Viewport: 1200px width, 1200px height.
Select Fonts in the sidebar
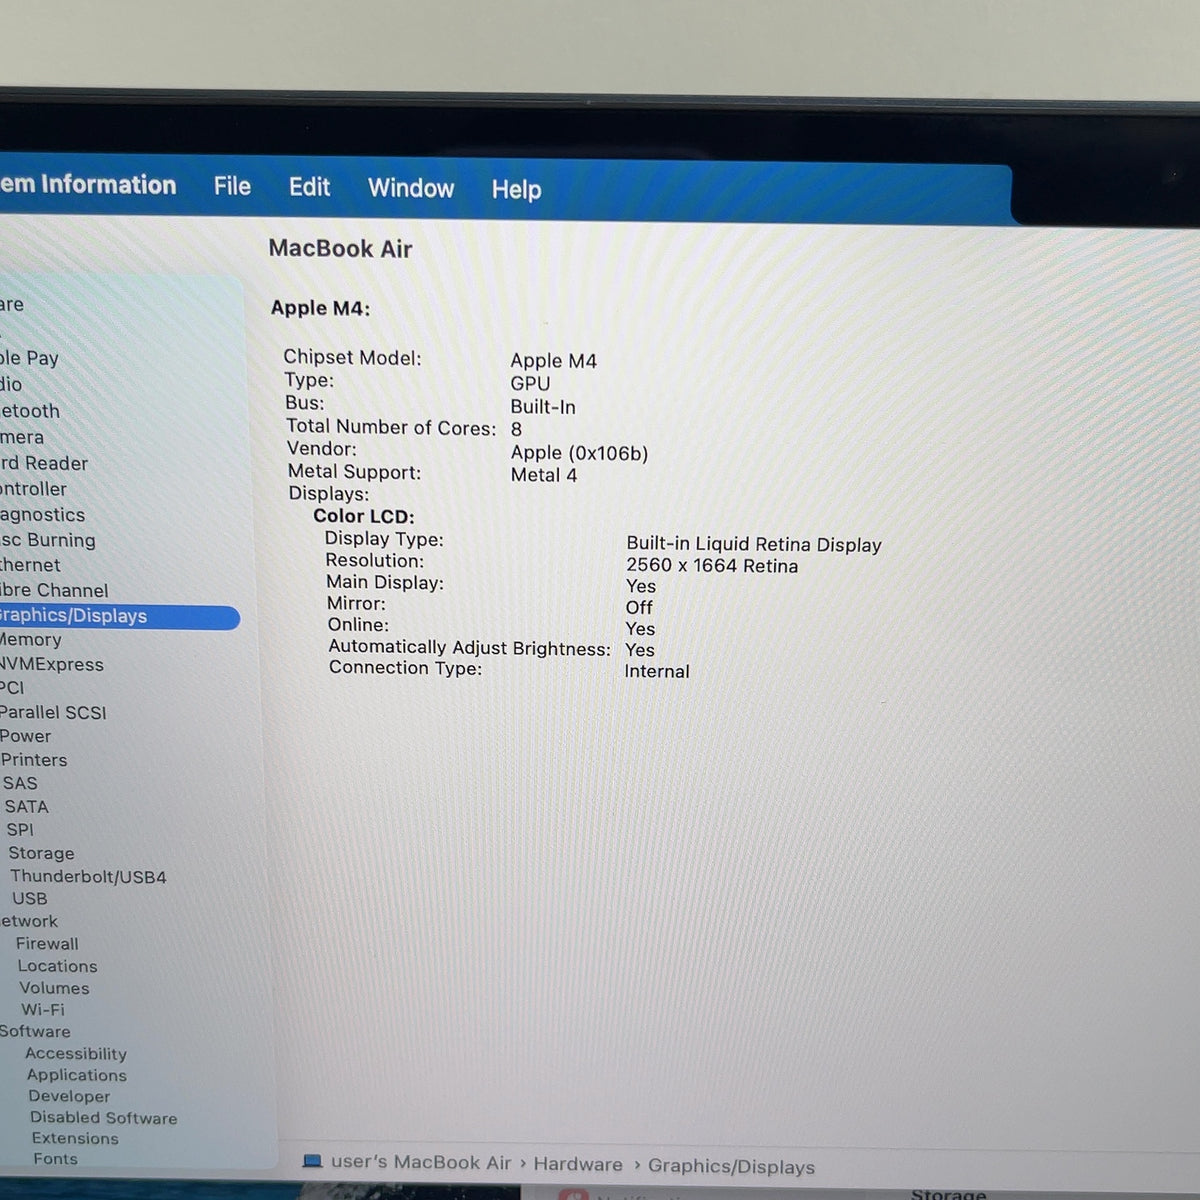(55, 1159)
